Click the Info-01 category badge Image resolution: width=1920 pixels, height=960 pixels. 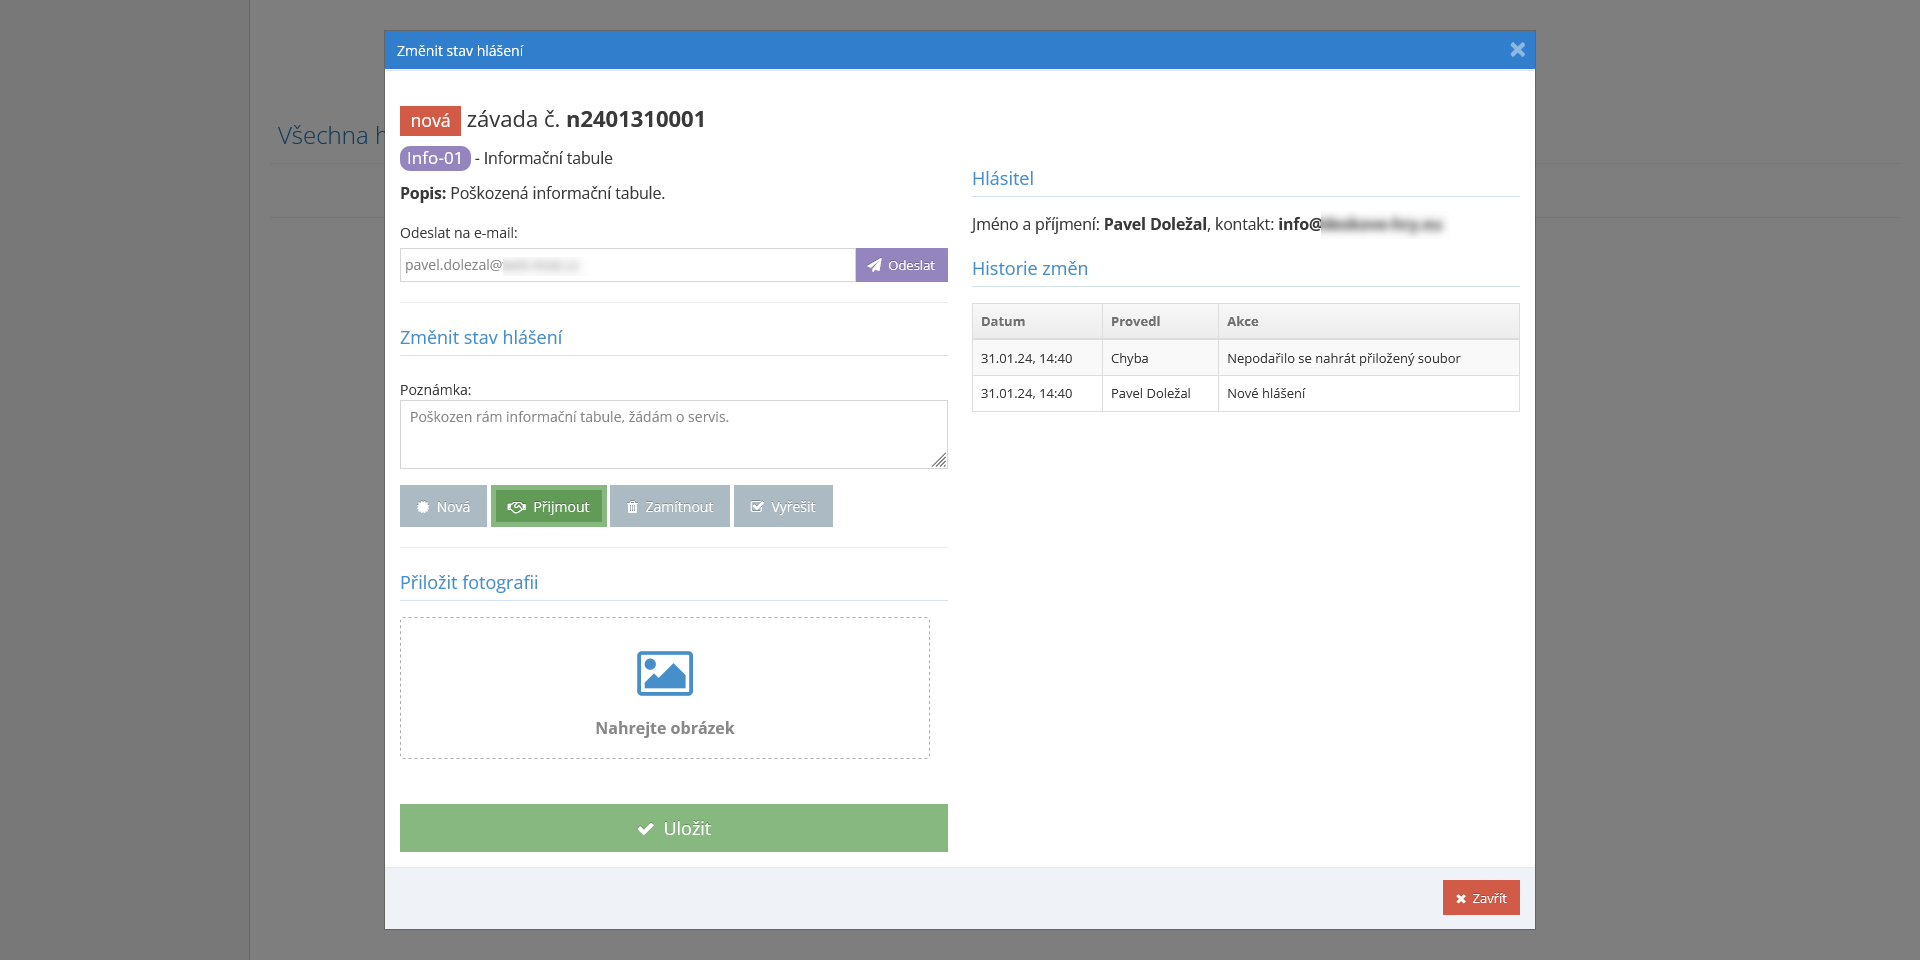(x=435, y=158)
